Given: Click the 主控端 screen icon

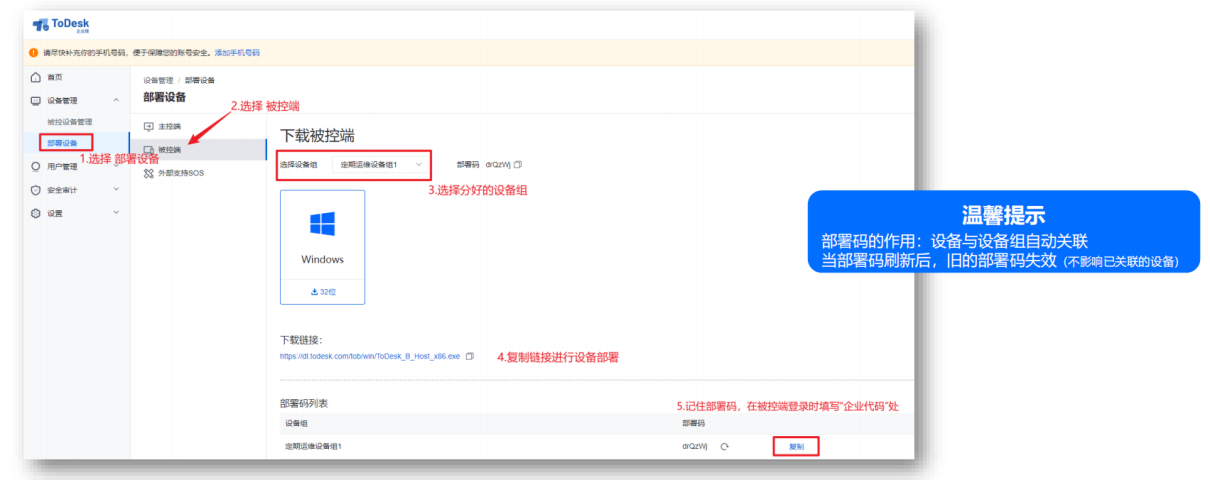Looking at the screenshot, I should tap(149, 127).
